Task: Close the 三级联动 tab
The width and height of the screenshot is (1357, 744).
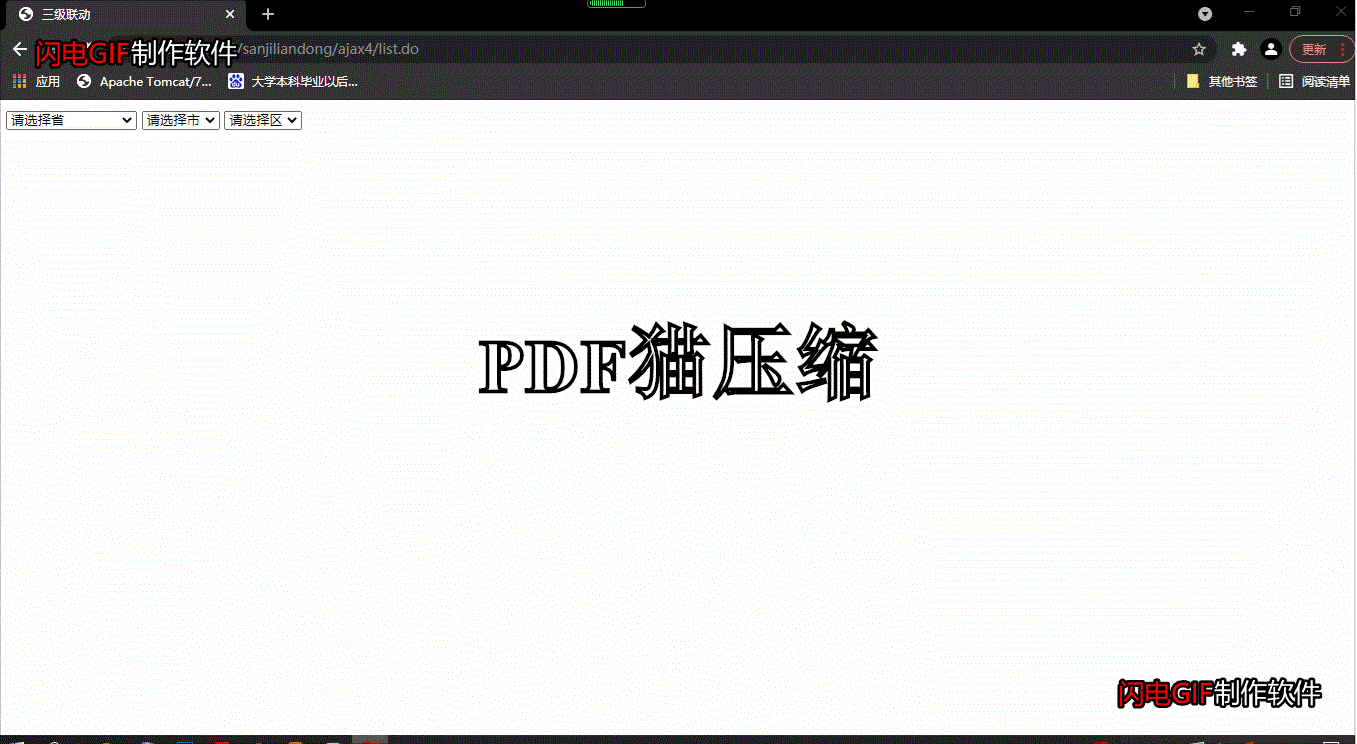Action: tap(230, 15)
